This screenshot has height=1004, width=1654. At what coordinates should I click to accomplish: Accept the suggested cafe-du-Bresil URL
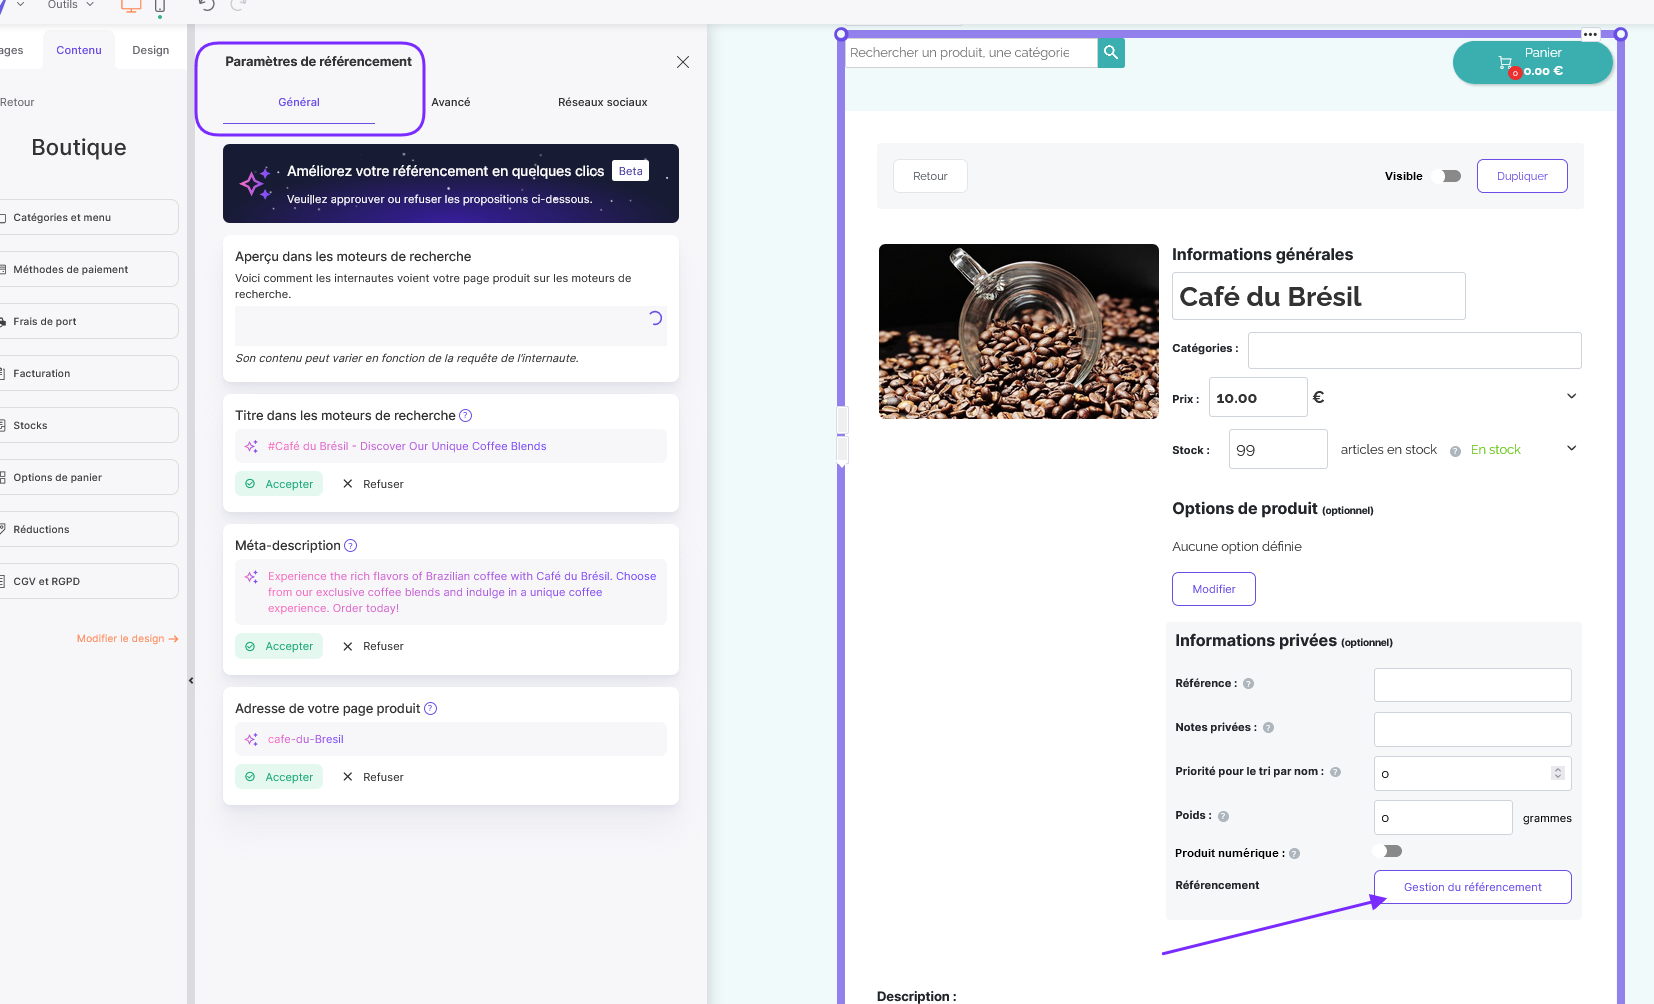[x=279, y=777]
